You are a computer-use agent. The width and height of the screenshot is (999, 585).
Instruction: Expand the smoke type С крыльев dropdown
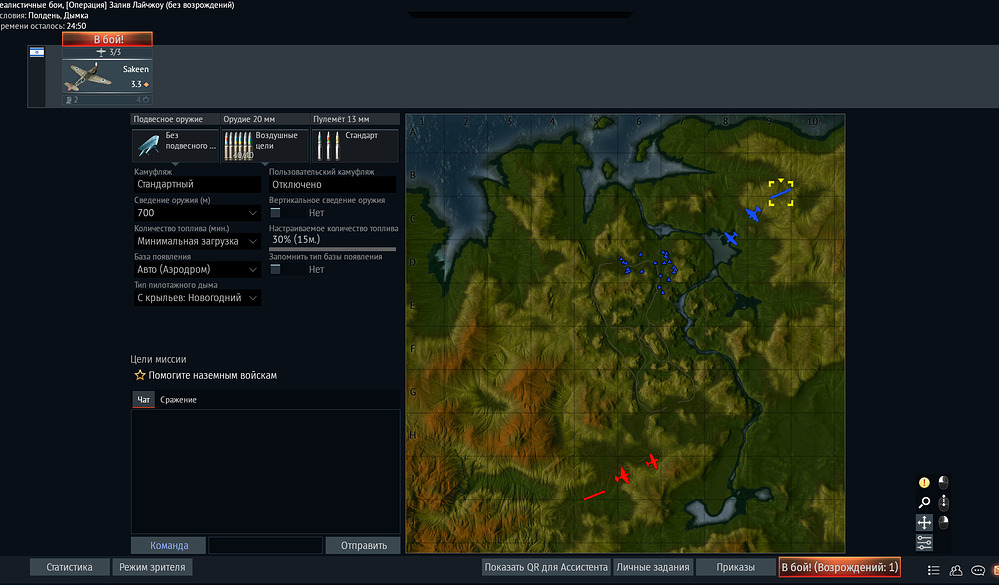pyautogui.click(x=197, y=298)
